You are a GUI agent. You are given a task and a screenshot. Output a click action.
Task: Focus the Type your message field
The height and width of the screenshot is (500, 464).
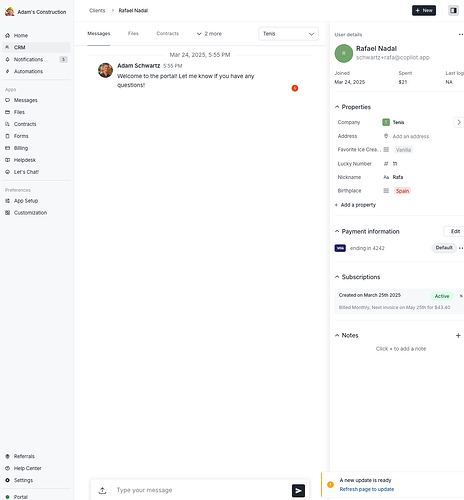coord(200,490)
